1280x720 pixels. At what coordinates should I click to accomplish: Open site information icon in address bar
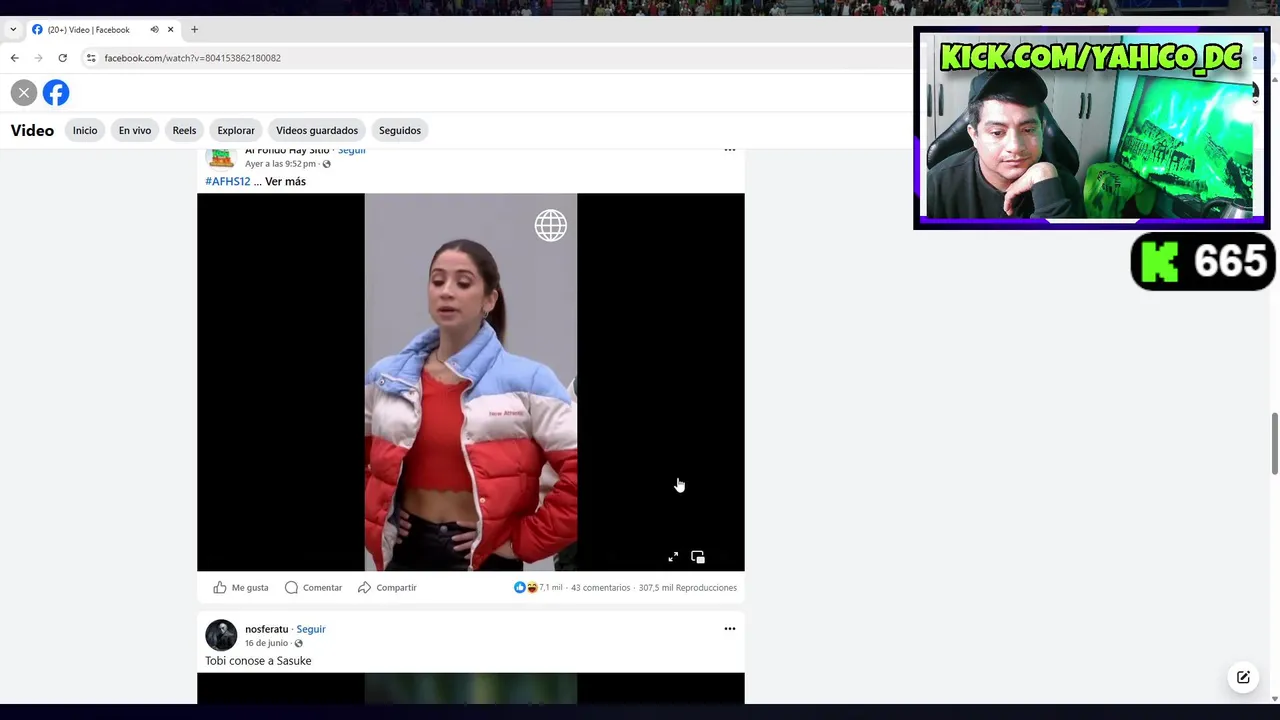point(91,58)
